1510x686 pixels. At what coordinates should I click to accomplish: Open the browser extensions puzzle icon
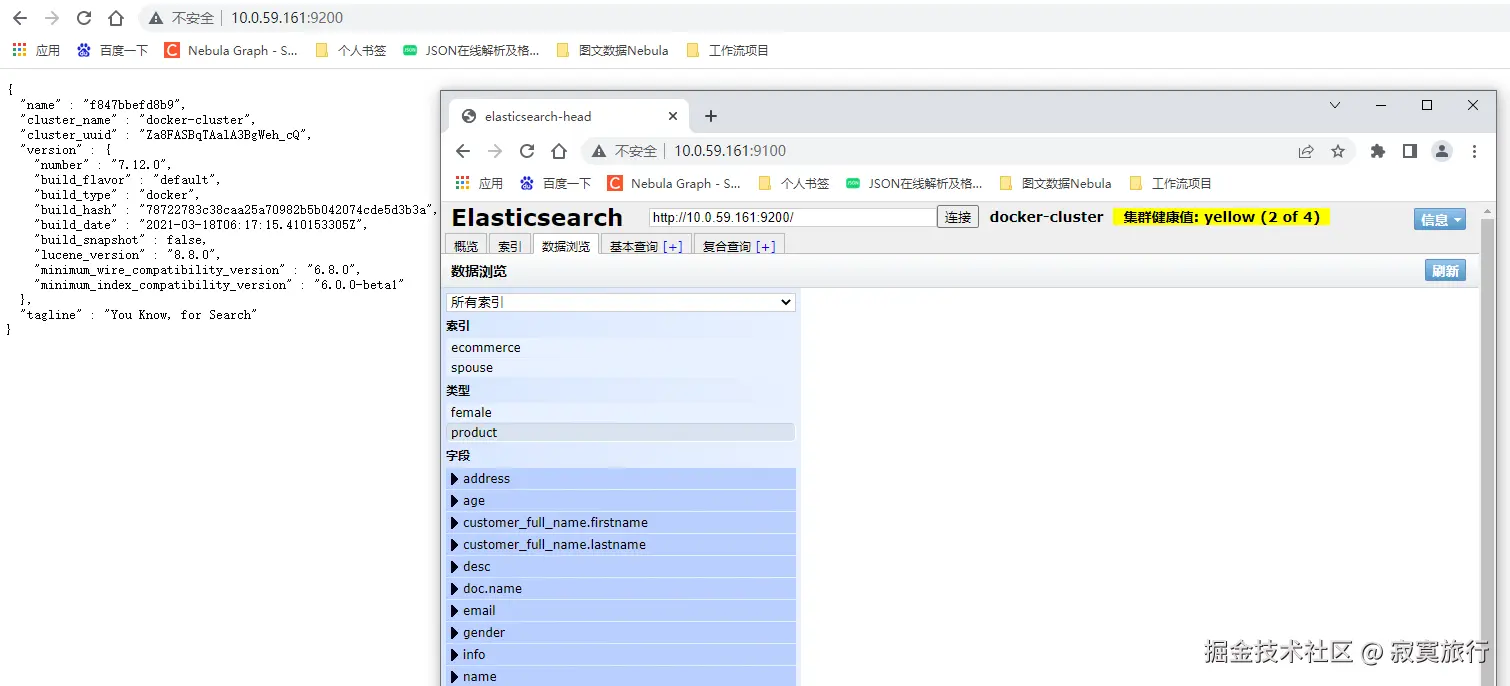click(x=1378, y=151)
